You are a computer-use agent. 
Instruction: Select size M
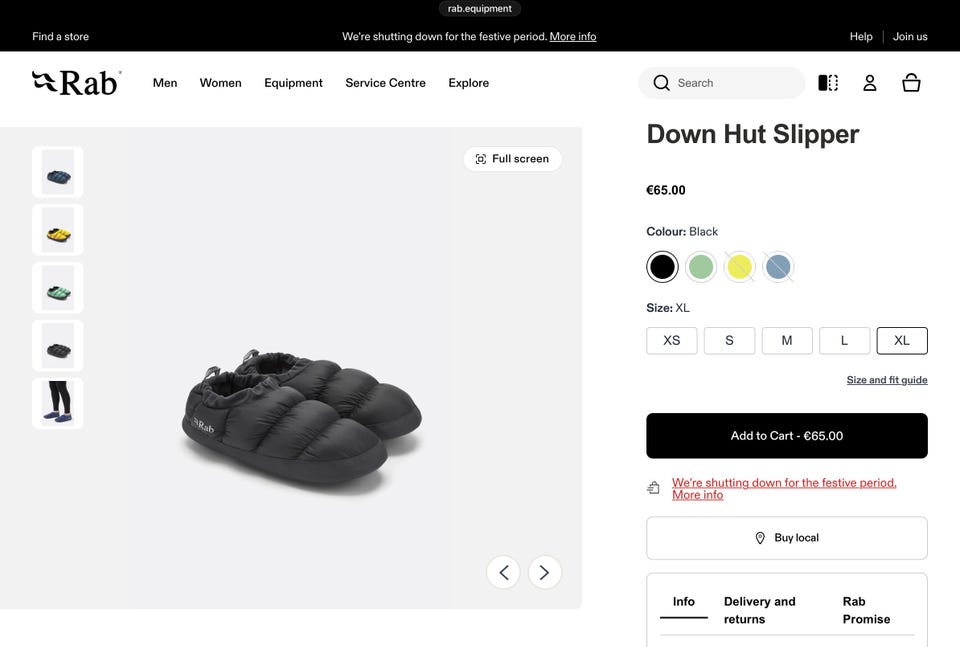[787, 341]
